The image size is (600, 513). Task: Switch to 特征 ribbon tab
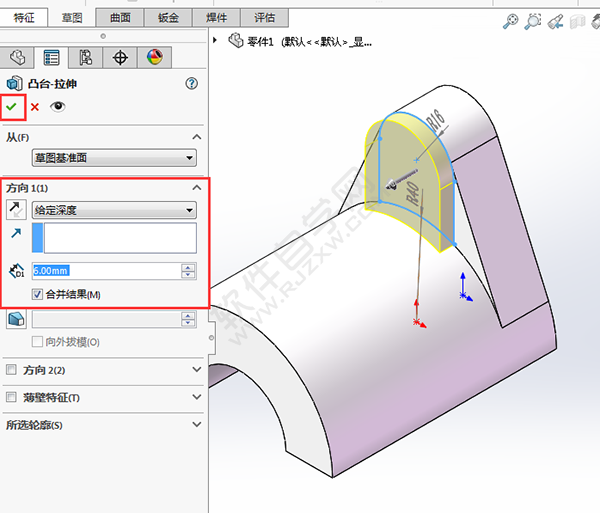tap(24, 18)
